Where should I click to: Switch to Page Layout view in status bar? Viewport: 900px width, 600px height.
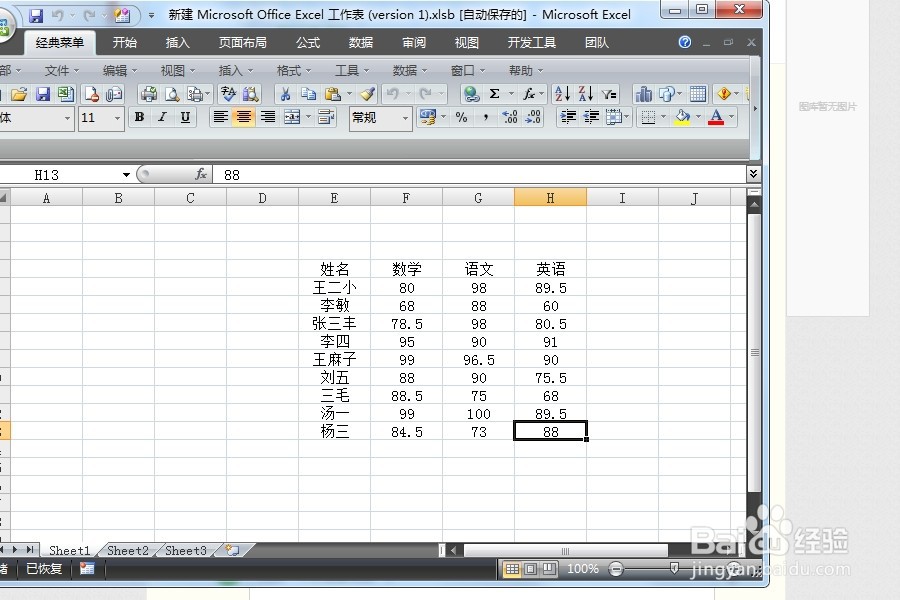pos(531,569)
